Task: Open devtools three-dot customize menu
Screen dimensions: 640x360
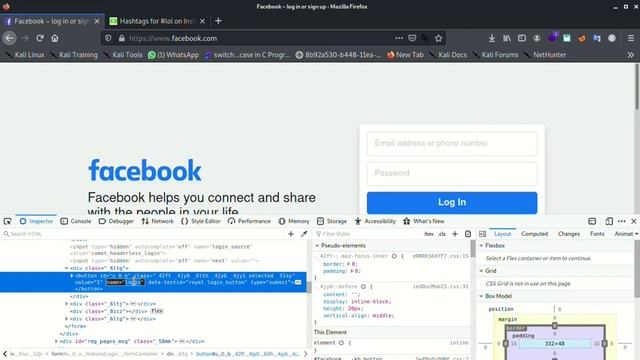Action: (x=622, y=221)
